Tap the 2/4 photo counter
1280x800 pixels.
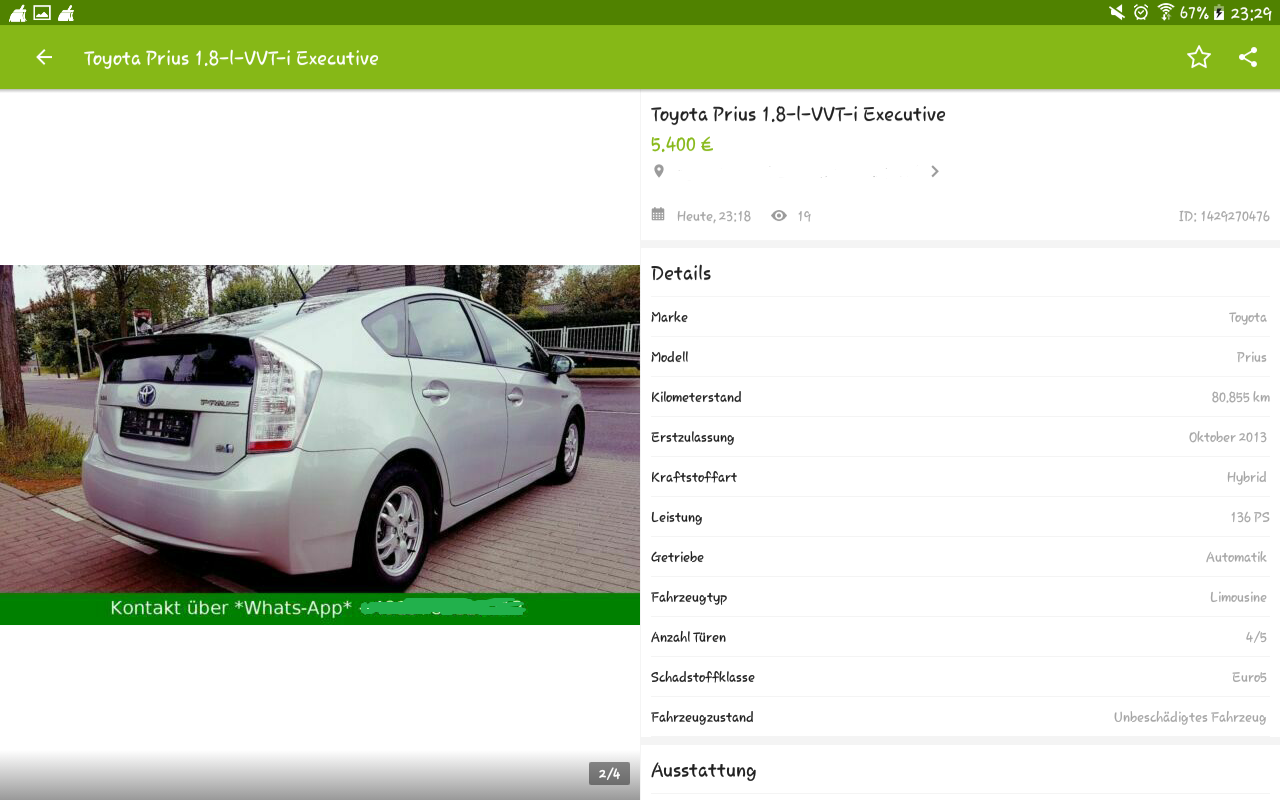[609, 773]
